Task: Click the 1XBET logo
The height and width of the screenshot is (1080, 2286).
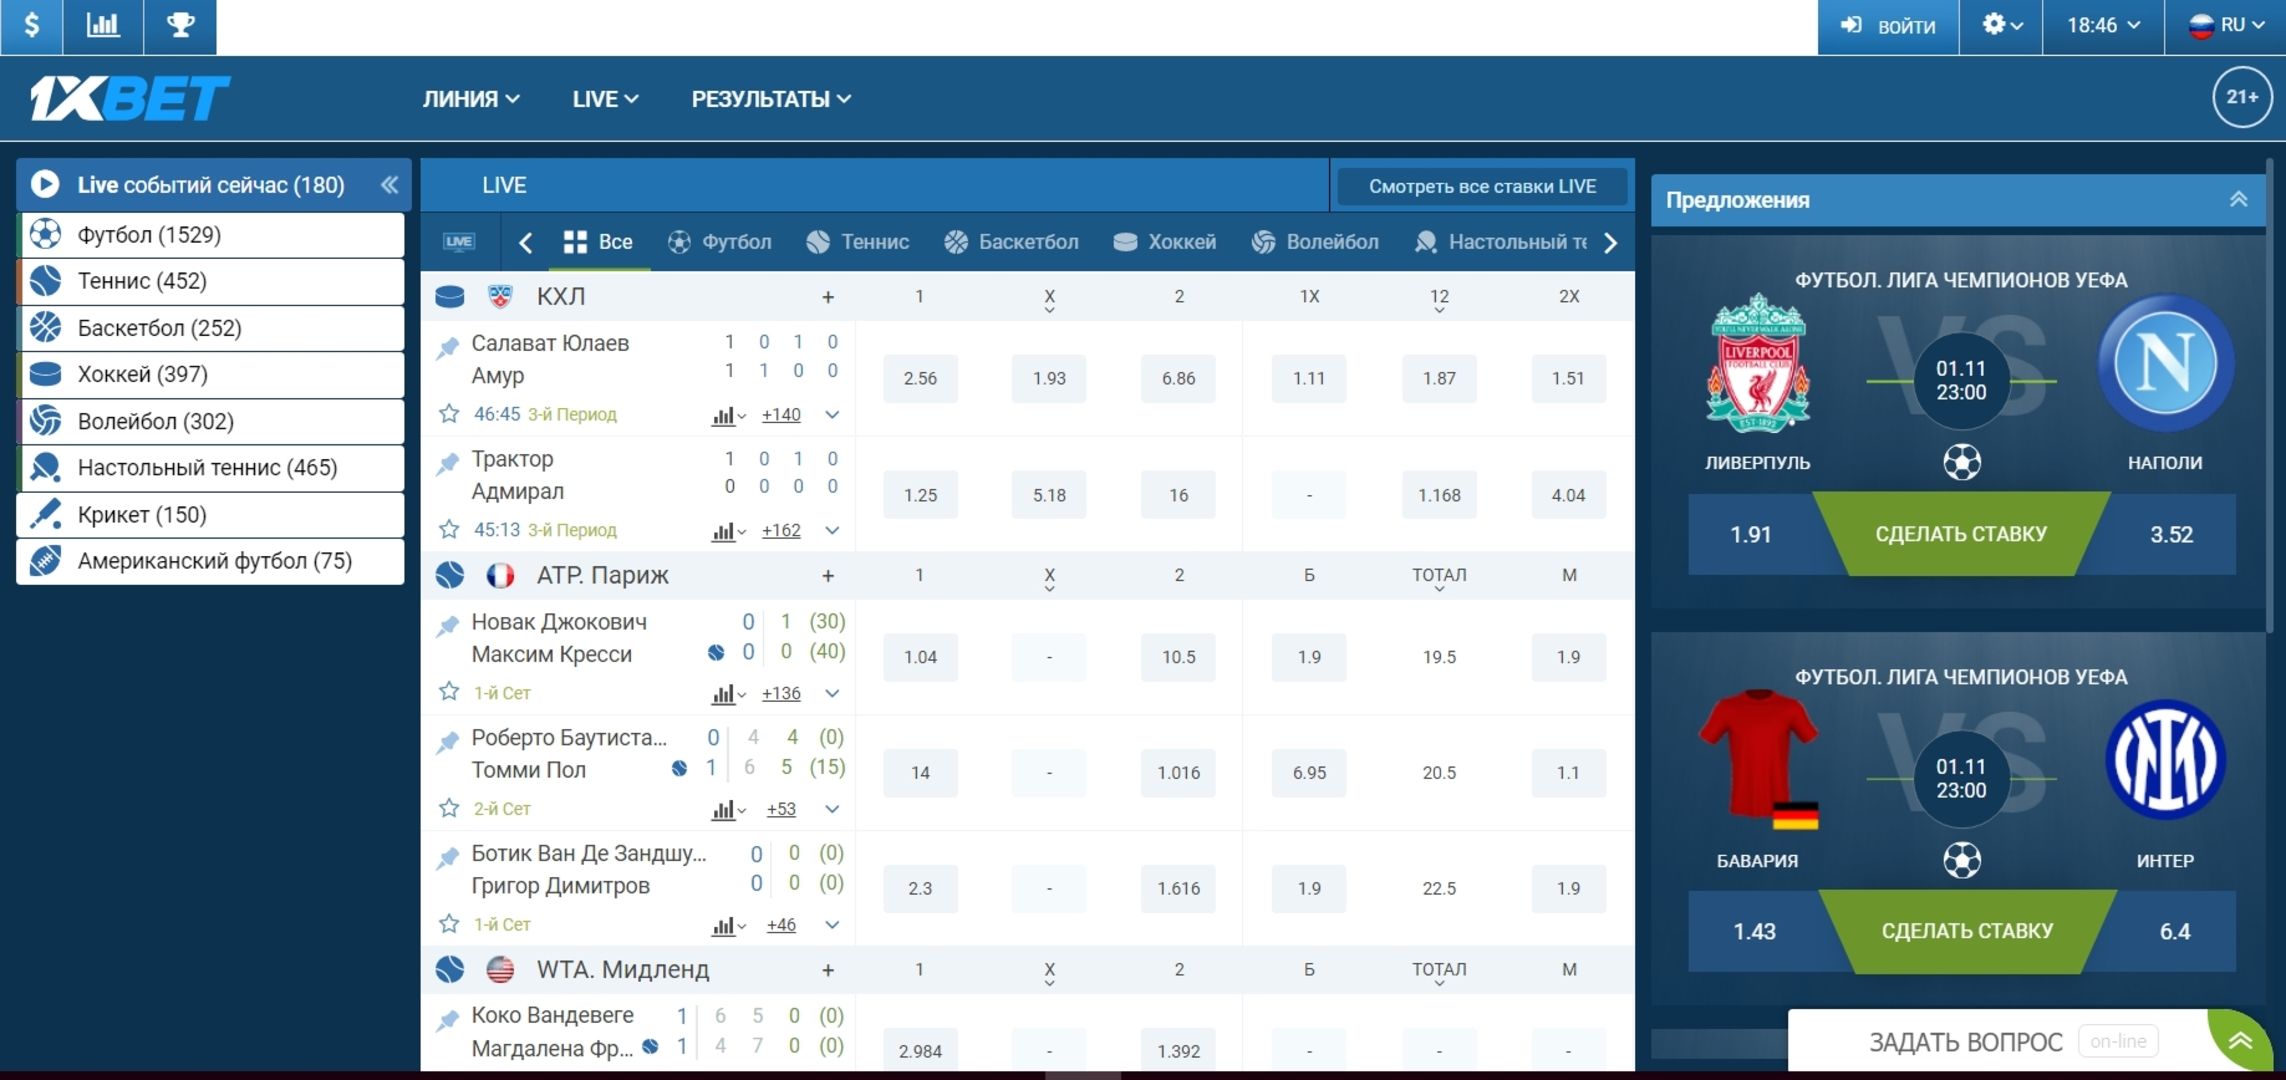Action: click(x=130, y=98)
